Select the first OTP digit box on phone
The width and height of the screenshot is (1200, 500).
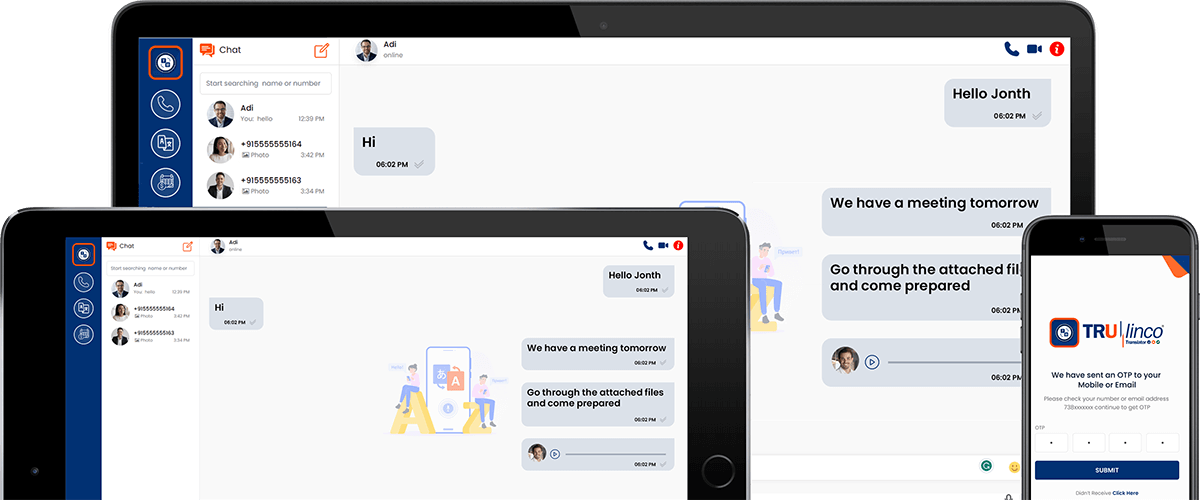1051,442
